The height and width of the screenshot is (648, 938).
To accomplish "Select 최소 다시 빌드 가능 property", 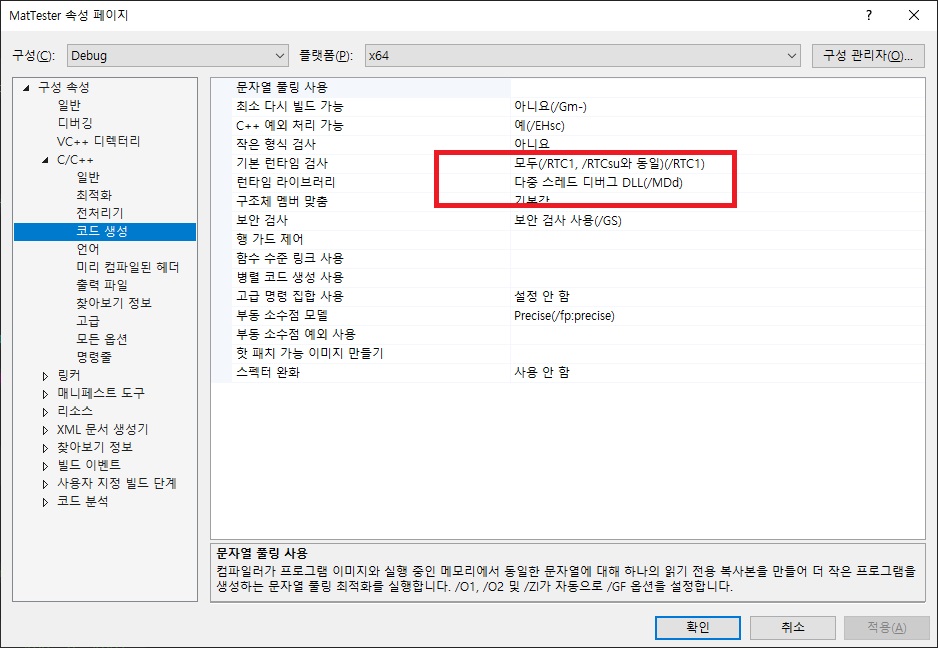I will click(x=290, y=107).
